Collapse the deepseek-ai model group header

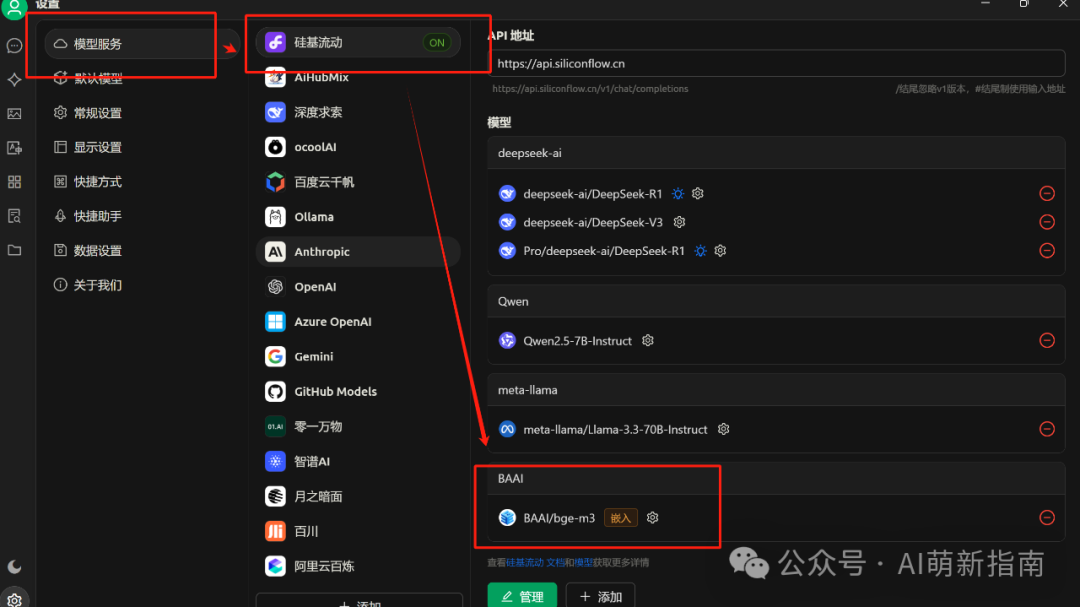pos(776,153)
